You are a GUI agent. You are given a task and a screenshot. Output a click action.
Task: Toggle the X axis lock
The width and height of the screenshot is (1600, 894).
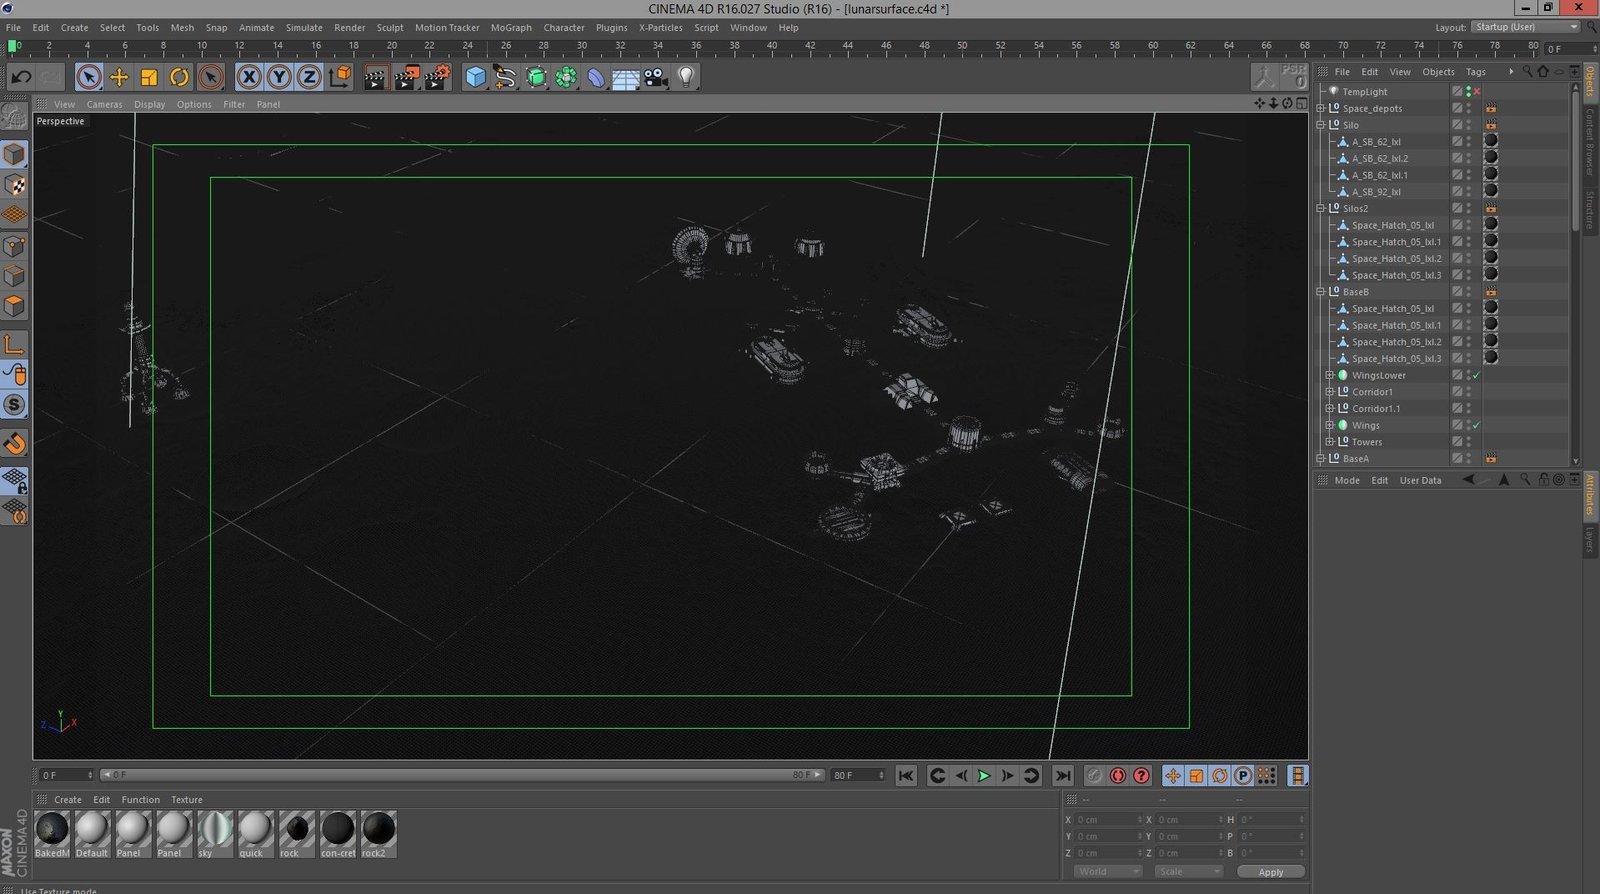pos(249,77)
